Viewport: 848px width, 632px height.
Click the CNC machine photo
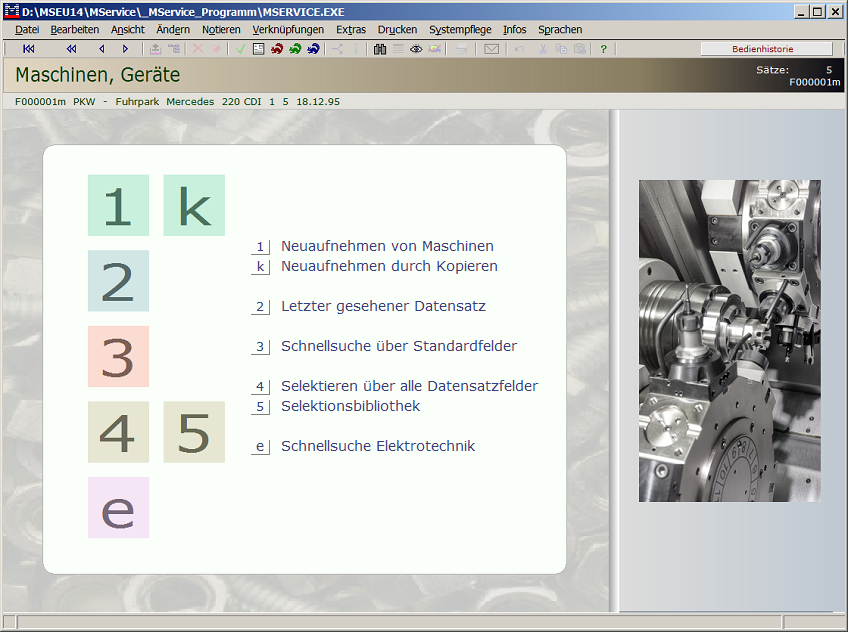[x=729, y=341]
